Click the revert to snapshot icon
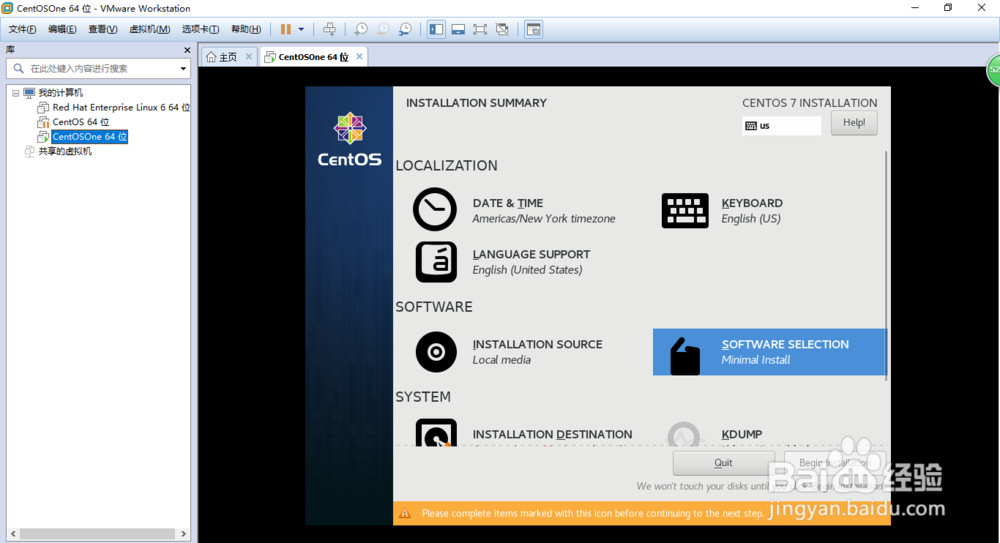This screenshot has height=543, width=1000. coord(383,29)
